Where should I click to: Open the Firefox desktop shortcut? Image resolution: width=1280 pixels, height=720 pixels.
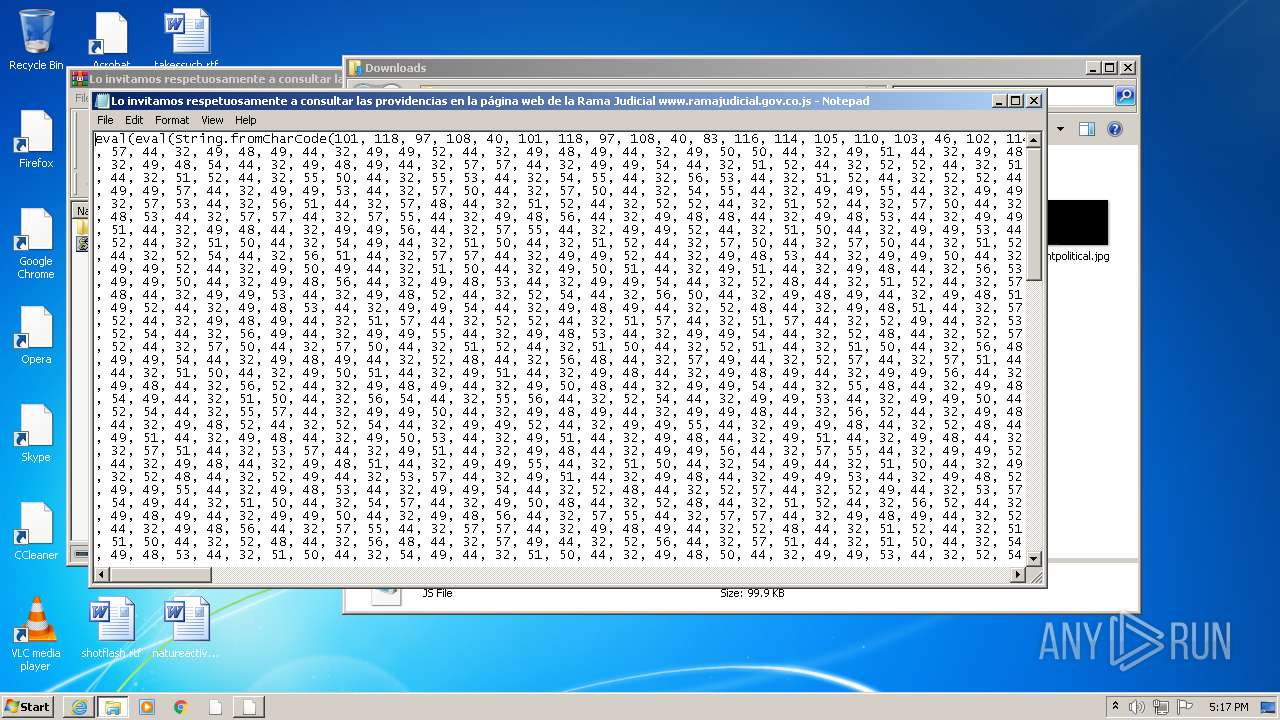coord(36,139)
